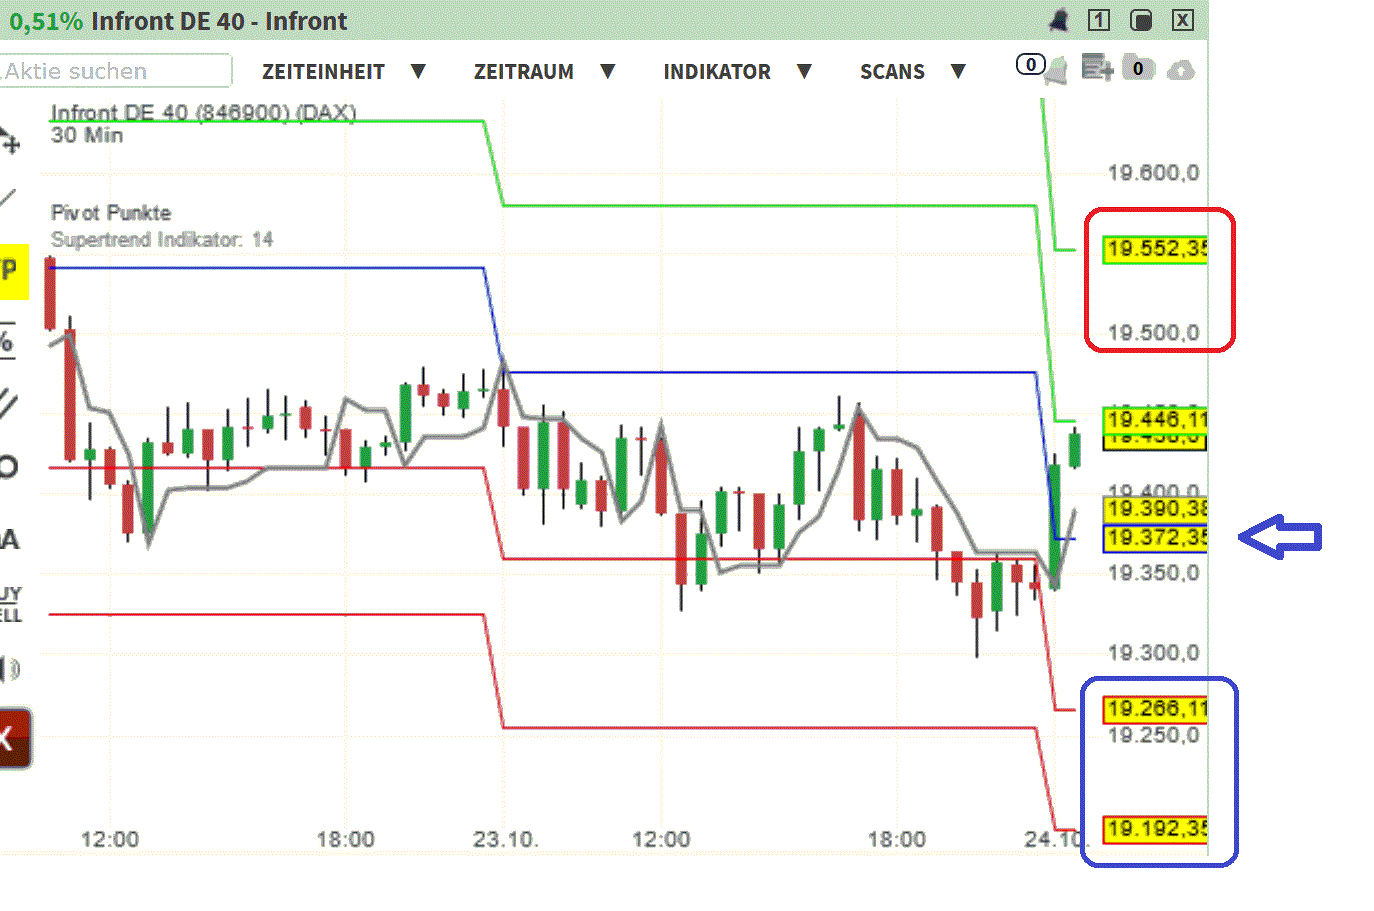The width and height of the screenshot is (1374, 911).
Task: Select the circle drawing tool
Action: click(8, 466)
